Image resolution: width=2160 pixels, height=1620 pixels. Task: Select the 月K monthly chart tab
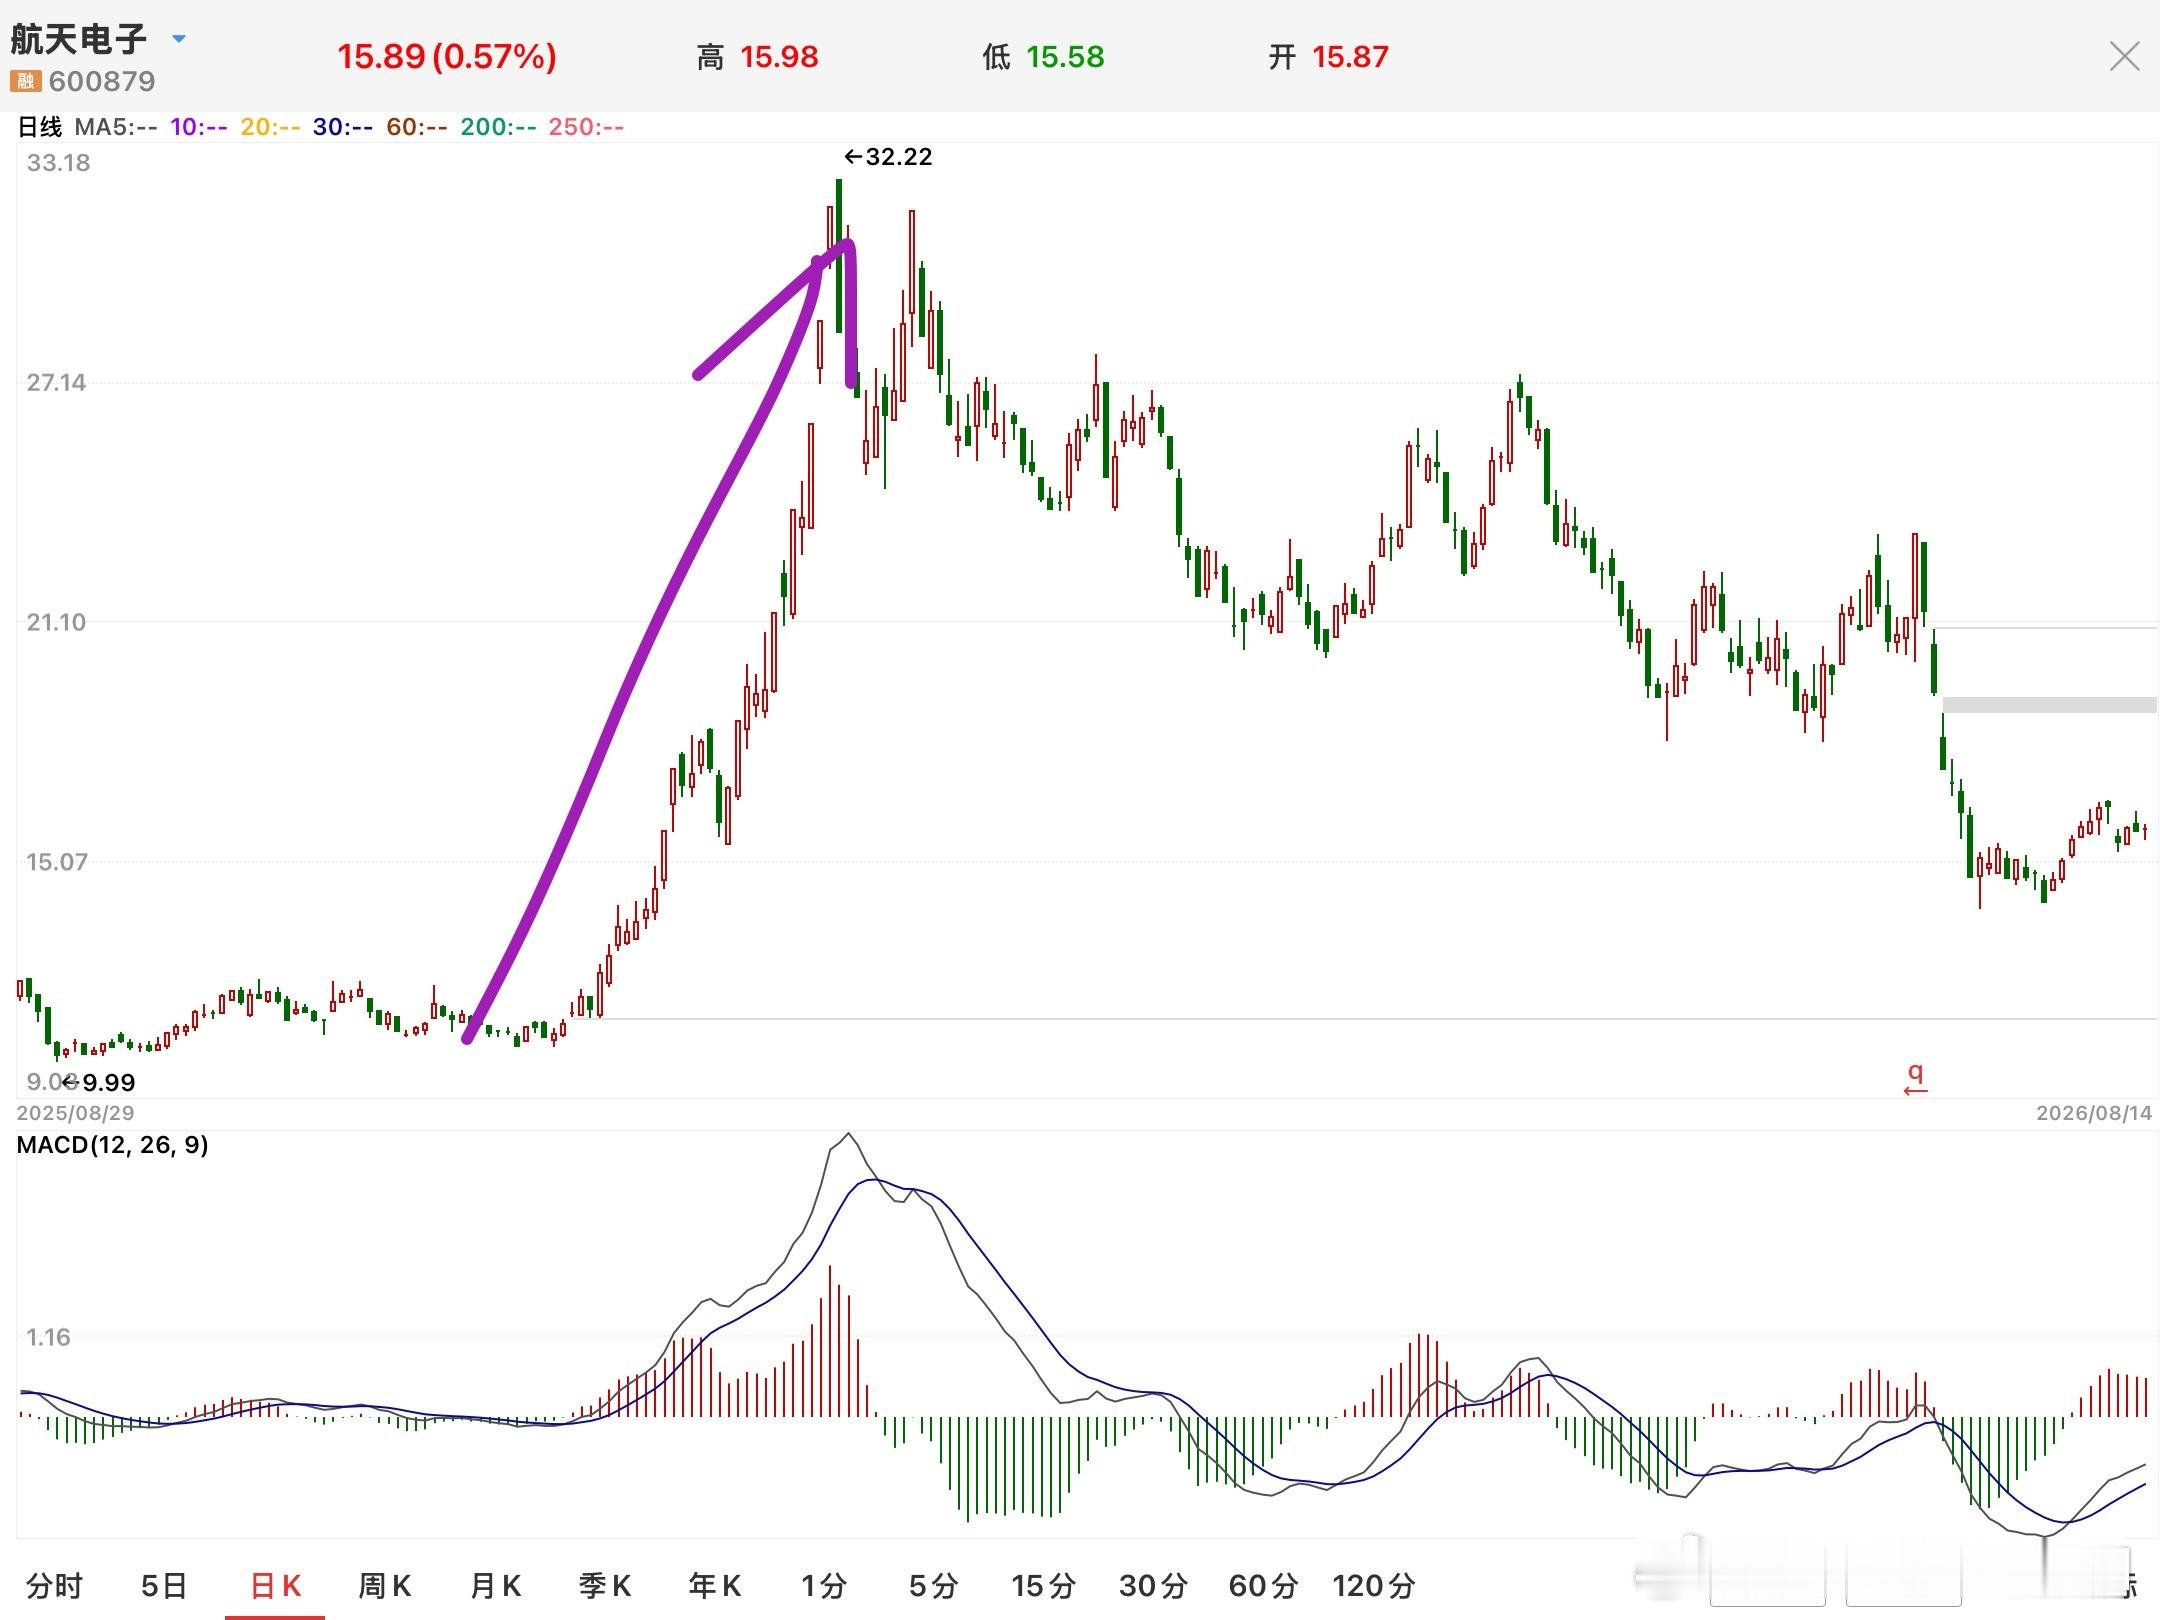click(x=495, y=1585)
